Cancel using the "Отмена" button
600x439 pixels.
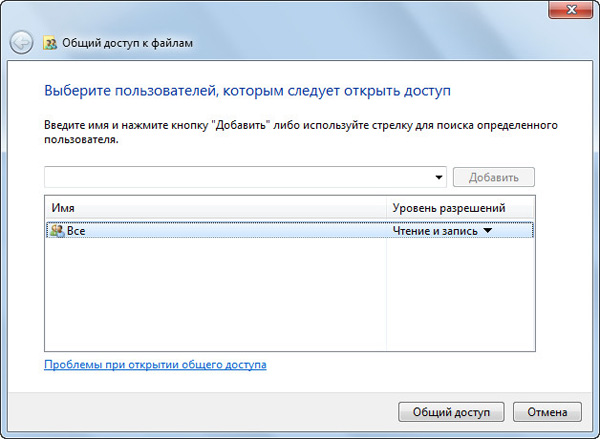pyautogui.click(x=546, y=411)
